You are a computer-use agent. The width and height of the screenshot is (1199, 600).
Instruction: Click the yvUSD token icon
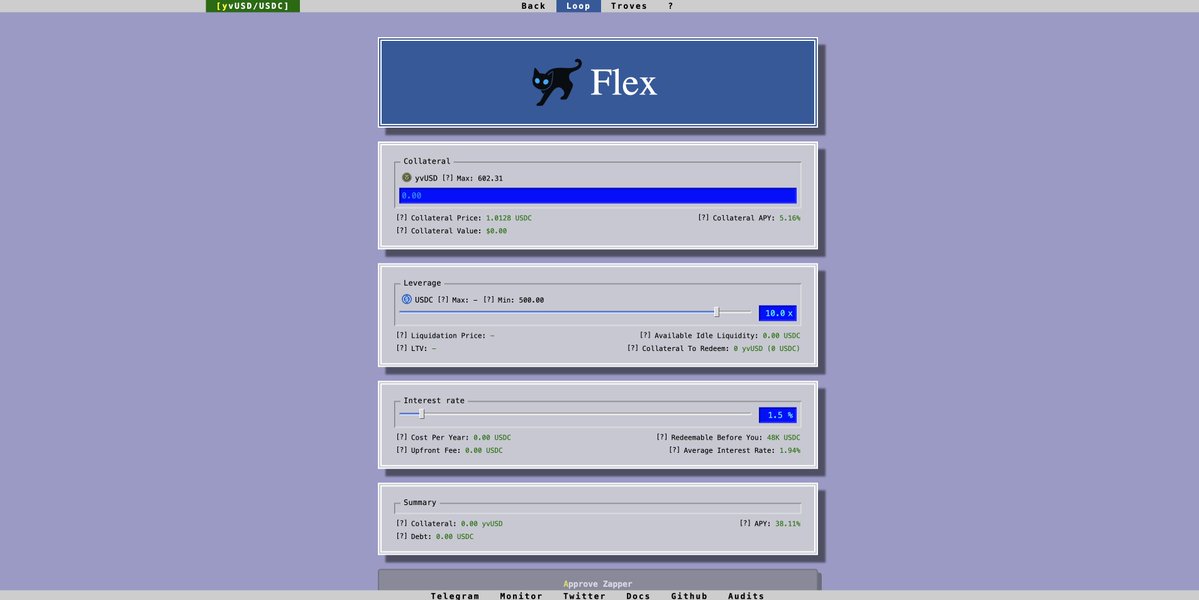[407, 177]
